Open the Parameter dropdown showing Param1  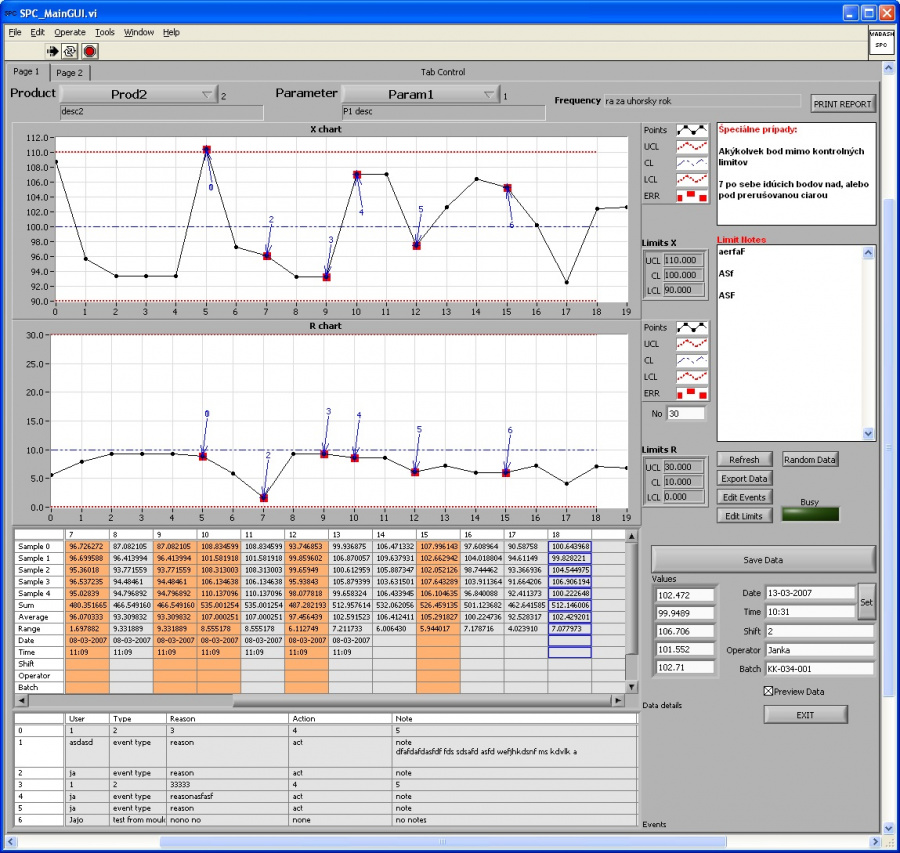[x=420, y=95]
